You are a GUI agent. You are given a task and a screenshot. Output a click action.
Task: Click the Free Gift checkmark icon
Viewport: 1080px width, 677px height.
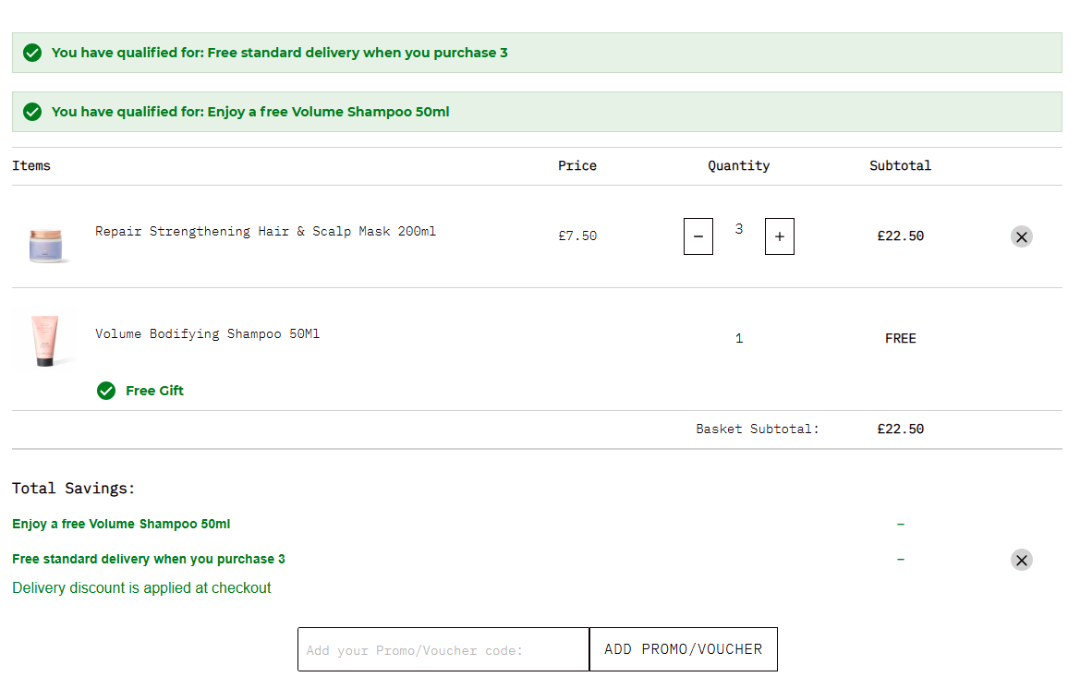(106, 391)
